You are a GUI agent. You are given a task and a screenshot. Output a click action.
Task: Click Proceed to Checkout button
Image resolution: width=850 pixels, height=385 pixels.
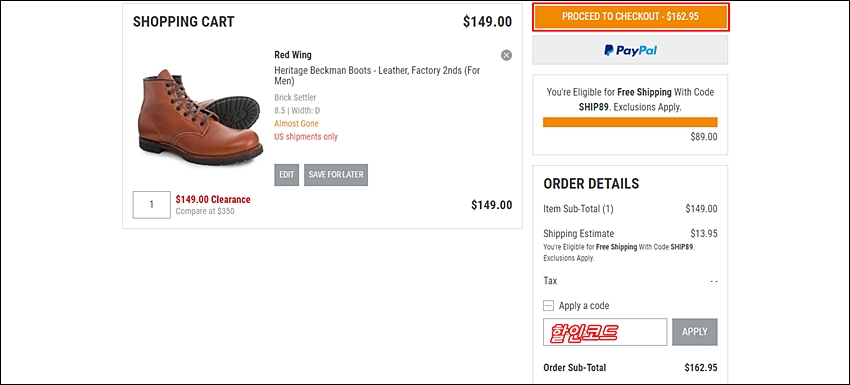pos(630,16)
